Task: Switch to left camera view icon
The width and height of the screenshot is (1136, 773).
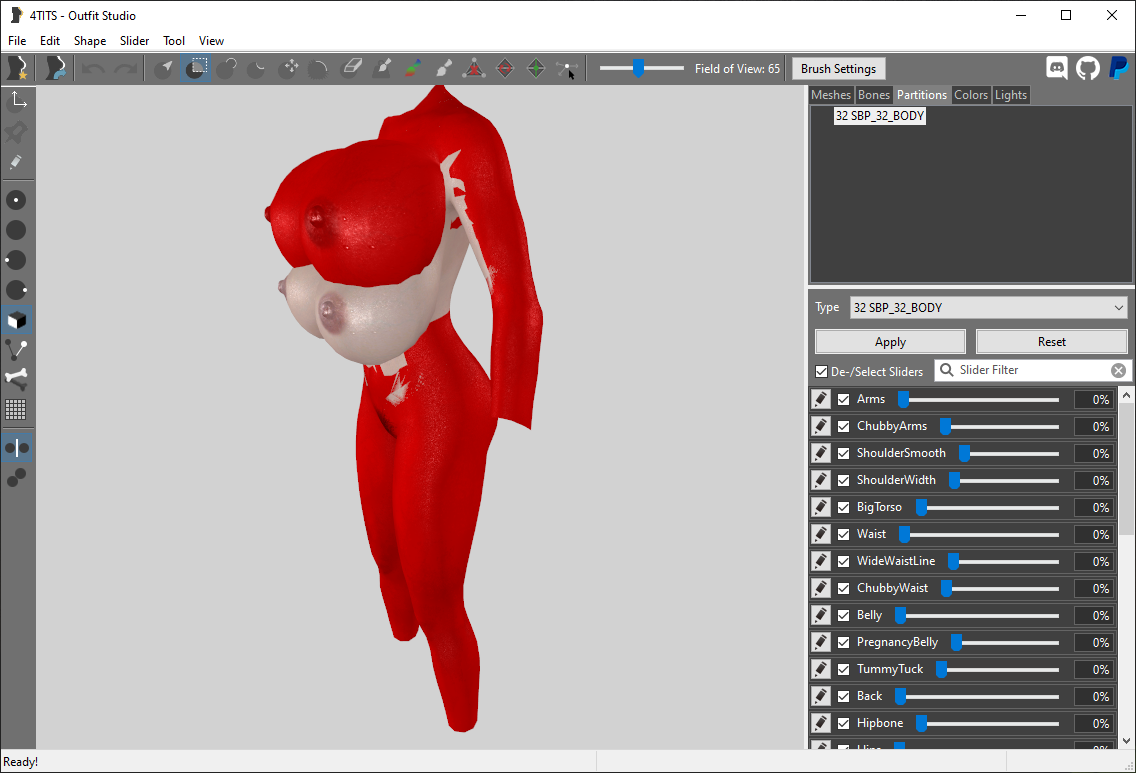Action: 17,260
